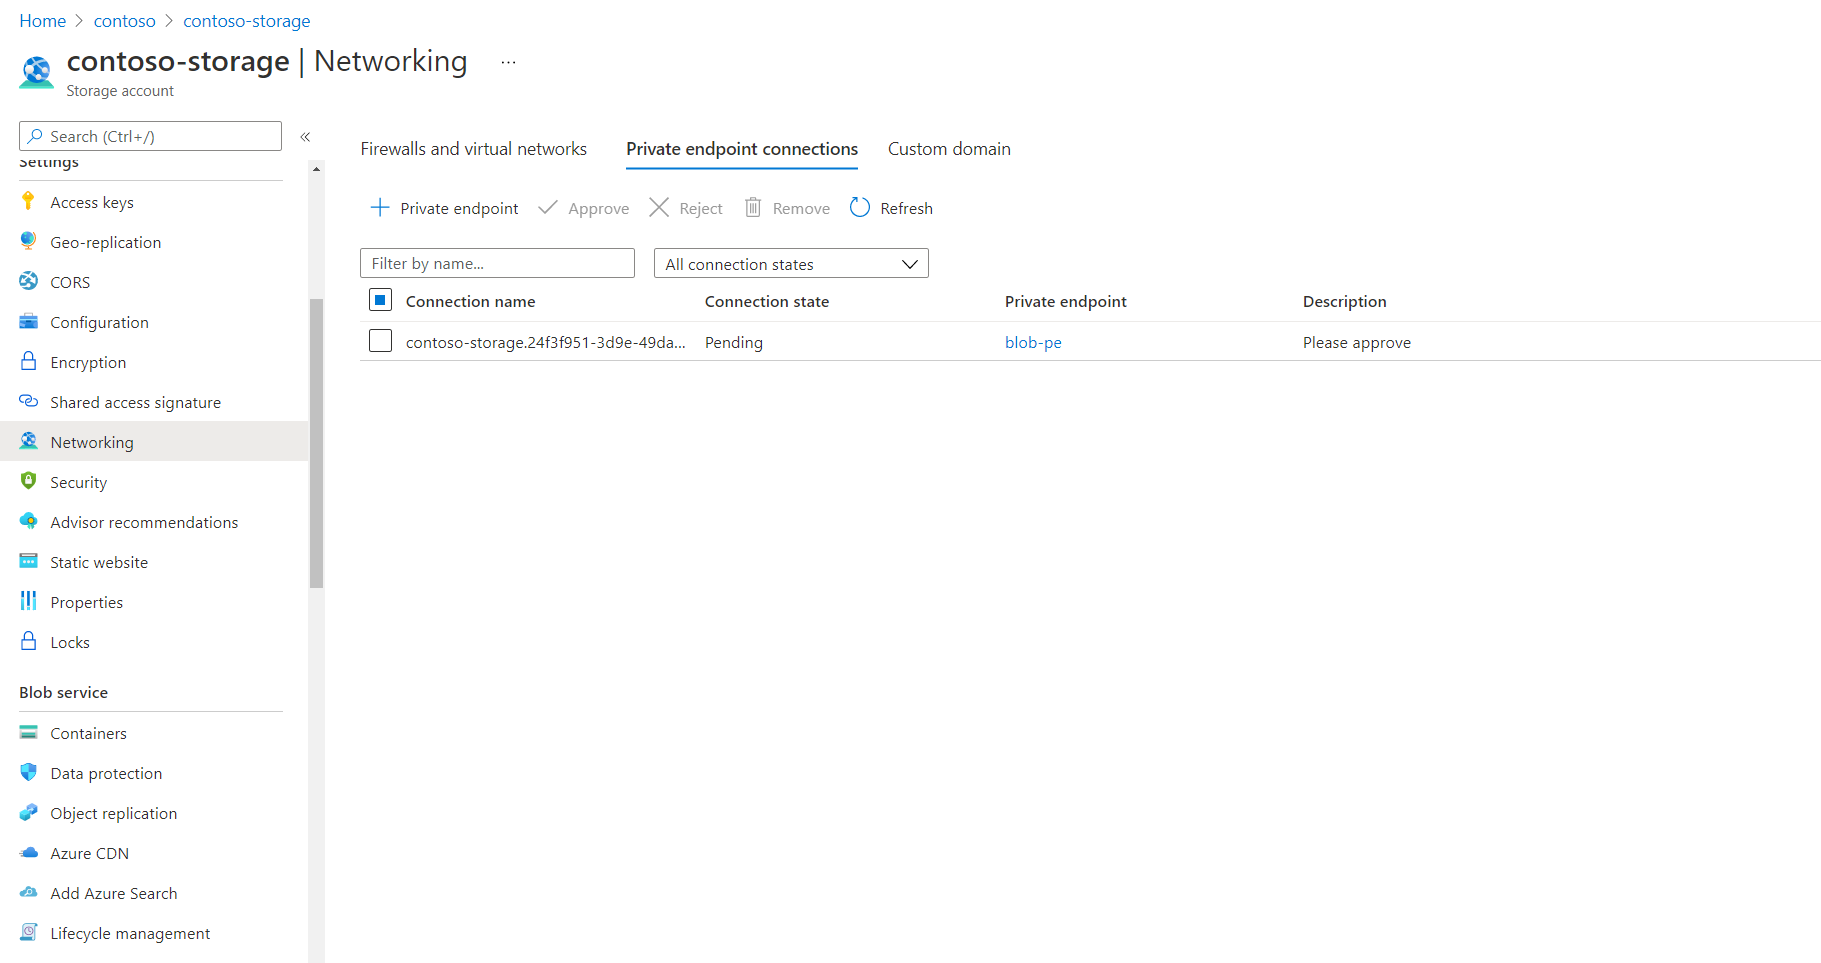Click the Remove trash can icon

(x=753, y=208)
